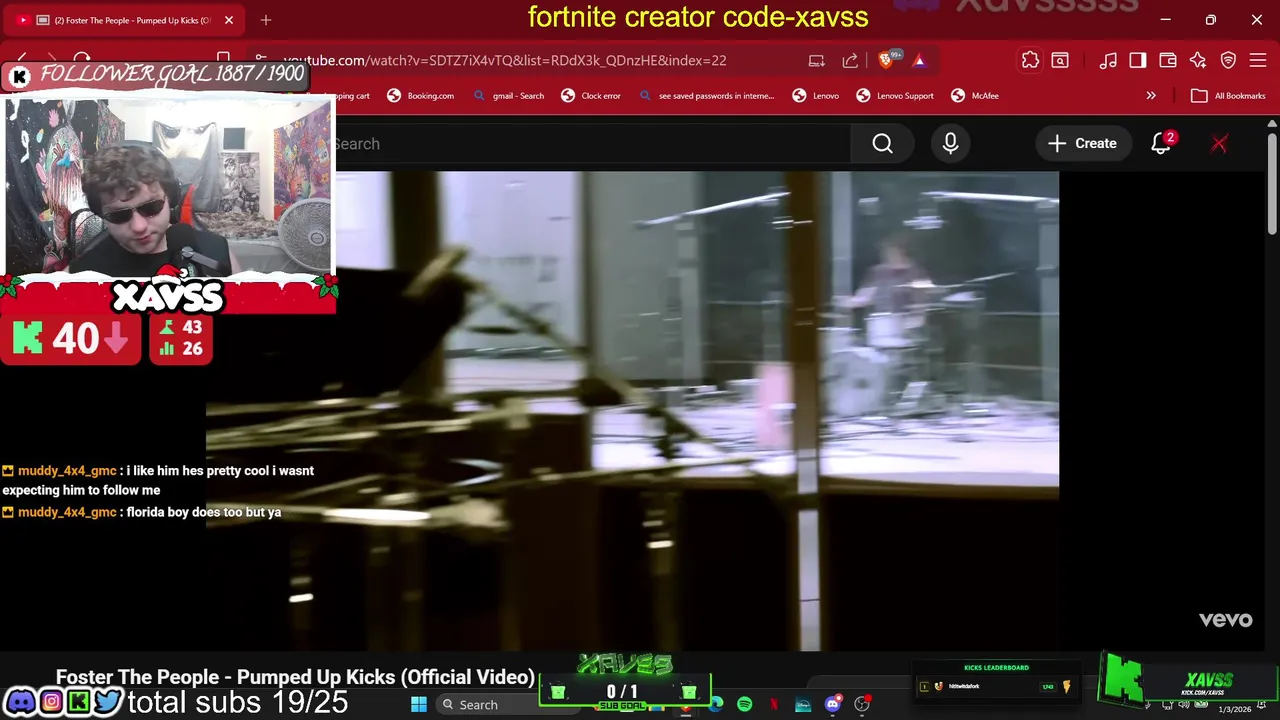Open the Lenovo bookmark
This screenshot has height=720, width=1280.
pyautogui.click(x=816, y=96)
